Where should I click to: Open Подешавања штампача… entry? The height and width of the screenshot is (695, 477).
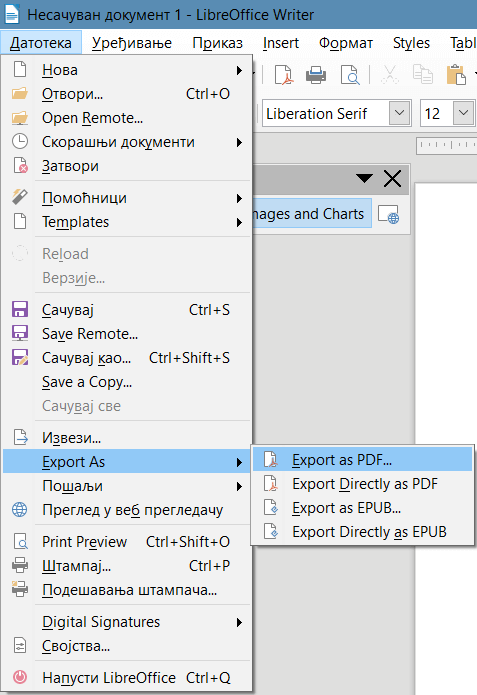(128, 590)
